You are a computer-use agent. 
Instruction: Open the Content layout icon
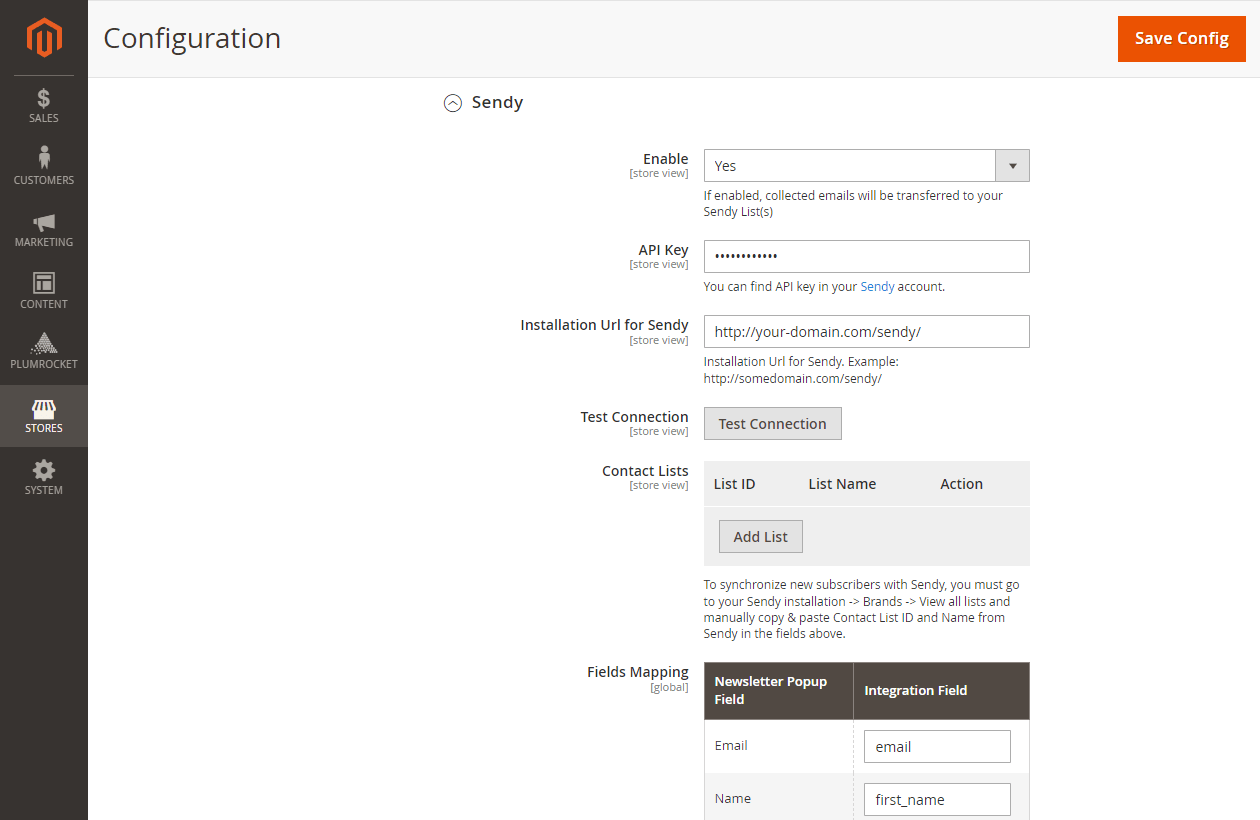[44, 283]
